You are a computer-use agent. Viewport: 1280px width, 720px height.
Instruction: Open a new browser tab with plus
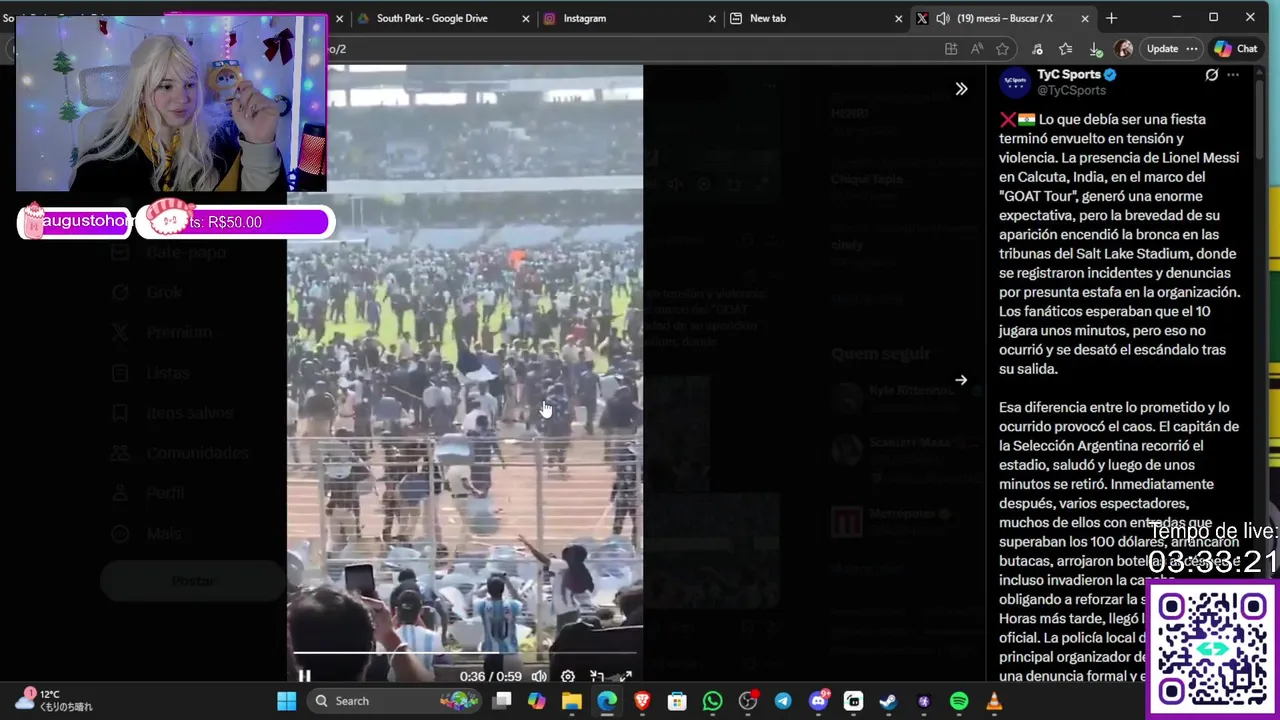coord(1111,18)
